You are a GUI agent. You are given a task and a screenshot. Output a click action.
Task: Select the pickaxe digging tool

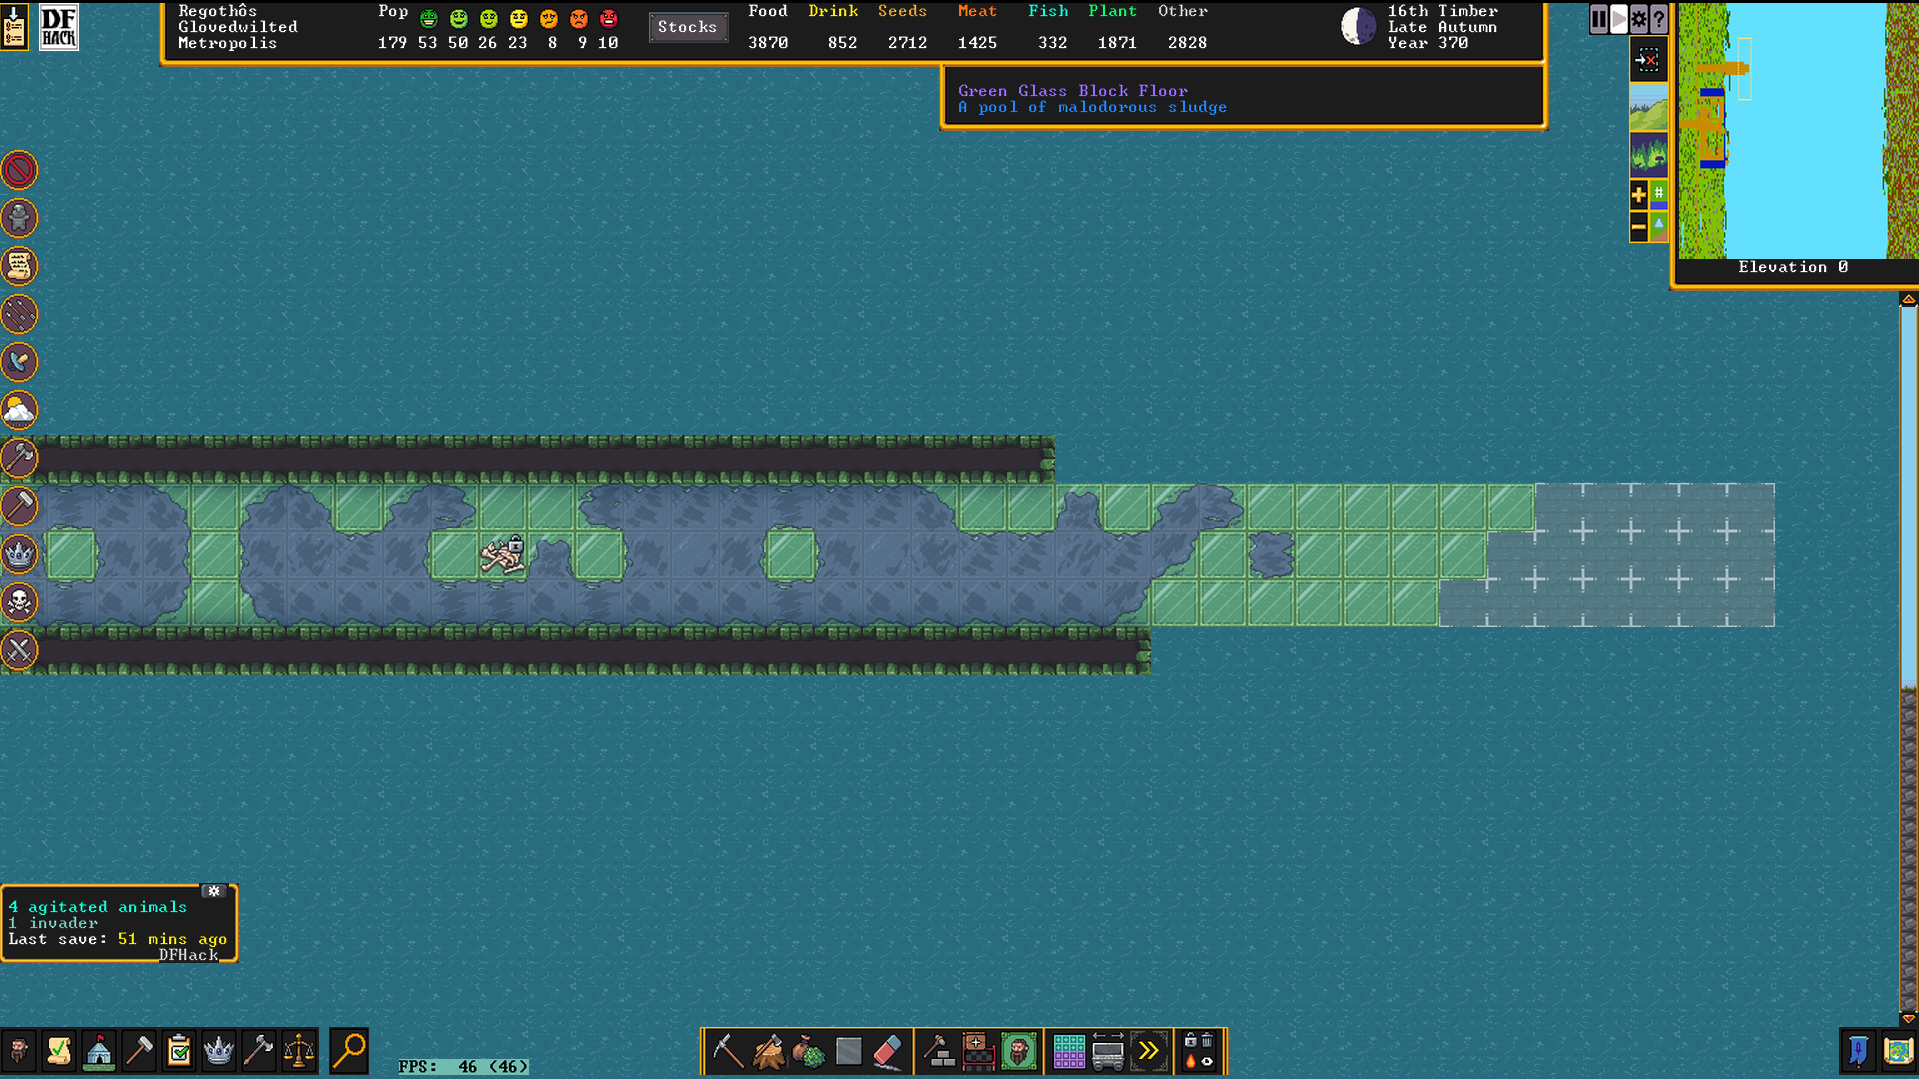coord(727,1051)
